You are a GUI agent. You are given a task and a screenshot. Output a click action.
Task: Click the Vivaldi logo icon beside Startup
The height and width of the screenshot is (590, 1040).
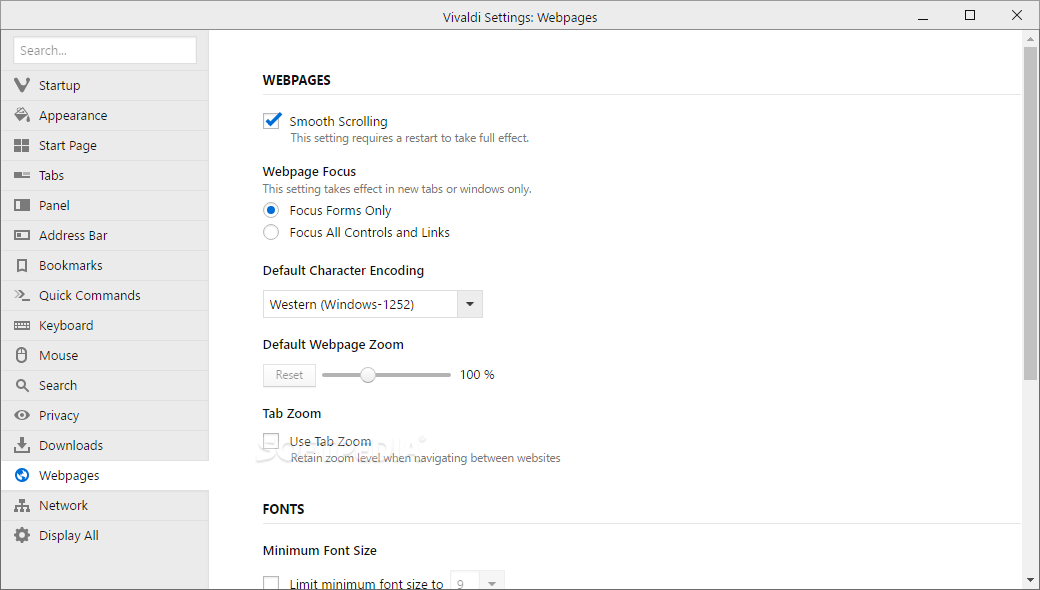pos(21,85)
